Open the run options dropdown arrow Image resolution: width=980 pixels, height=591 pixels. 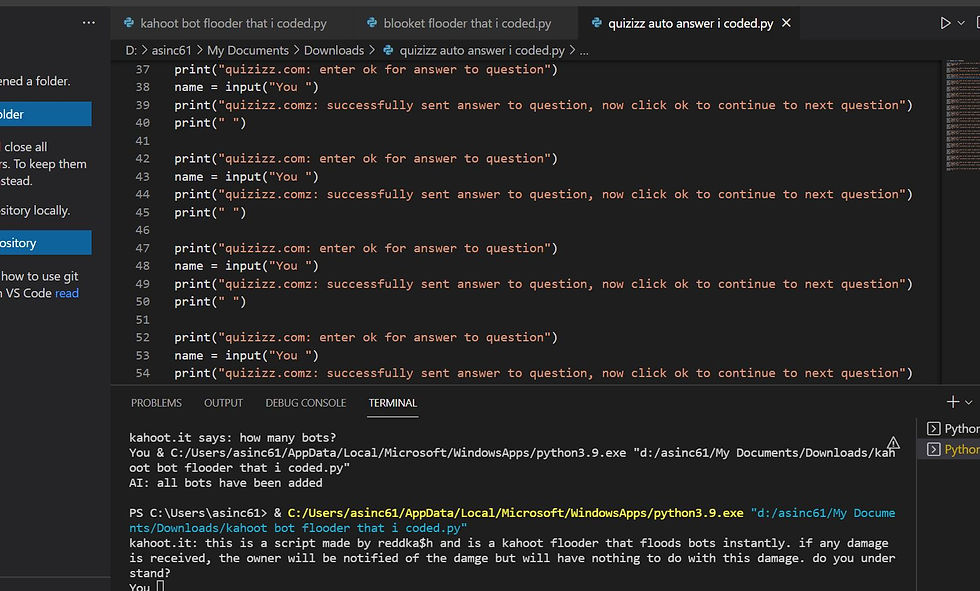click(x=961, y=23)
